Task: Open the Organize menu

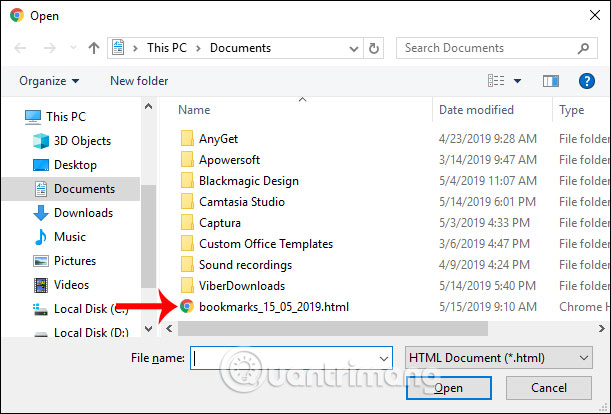Action: pyautogui.click(x=48, y=81)
